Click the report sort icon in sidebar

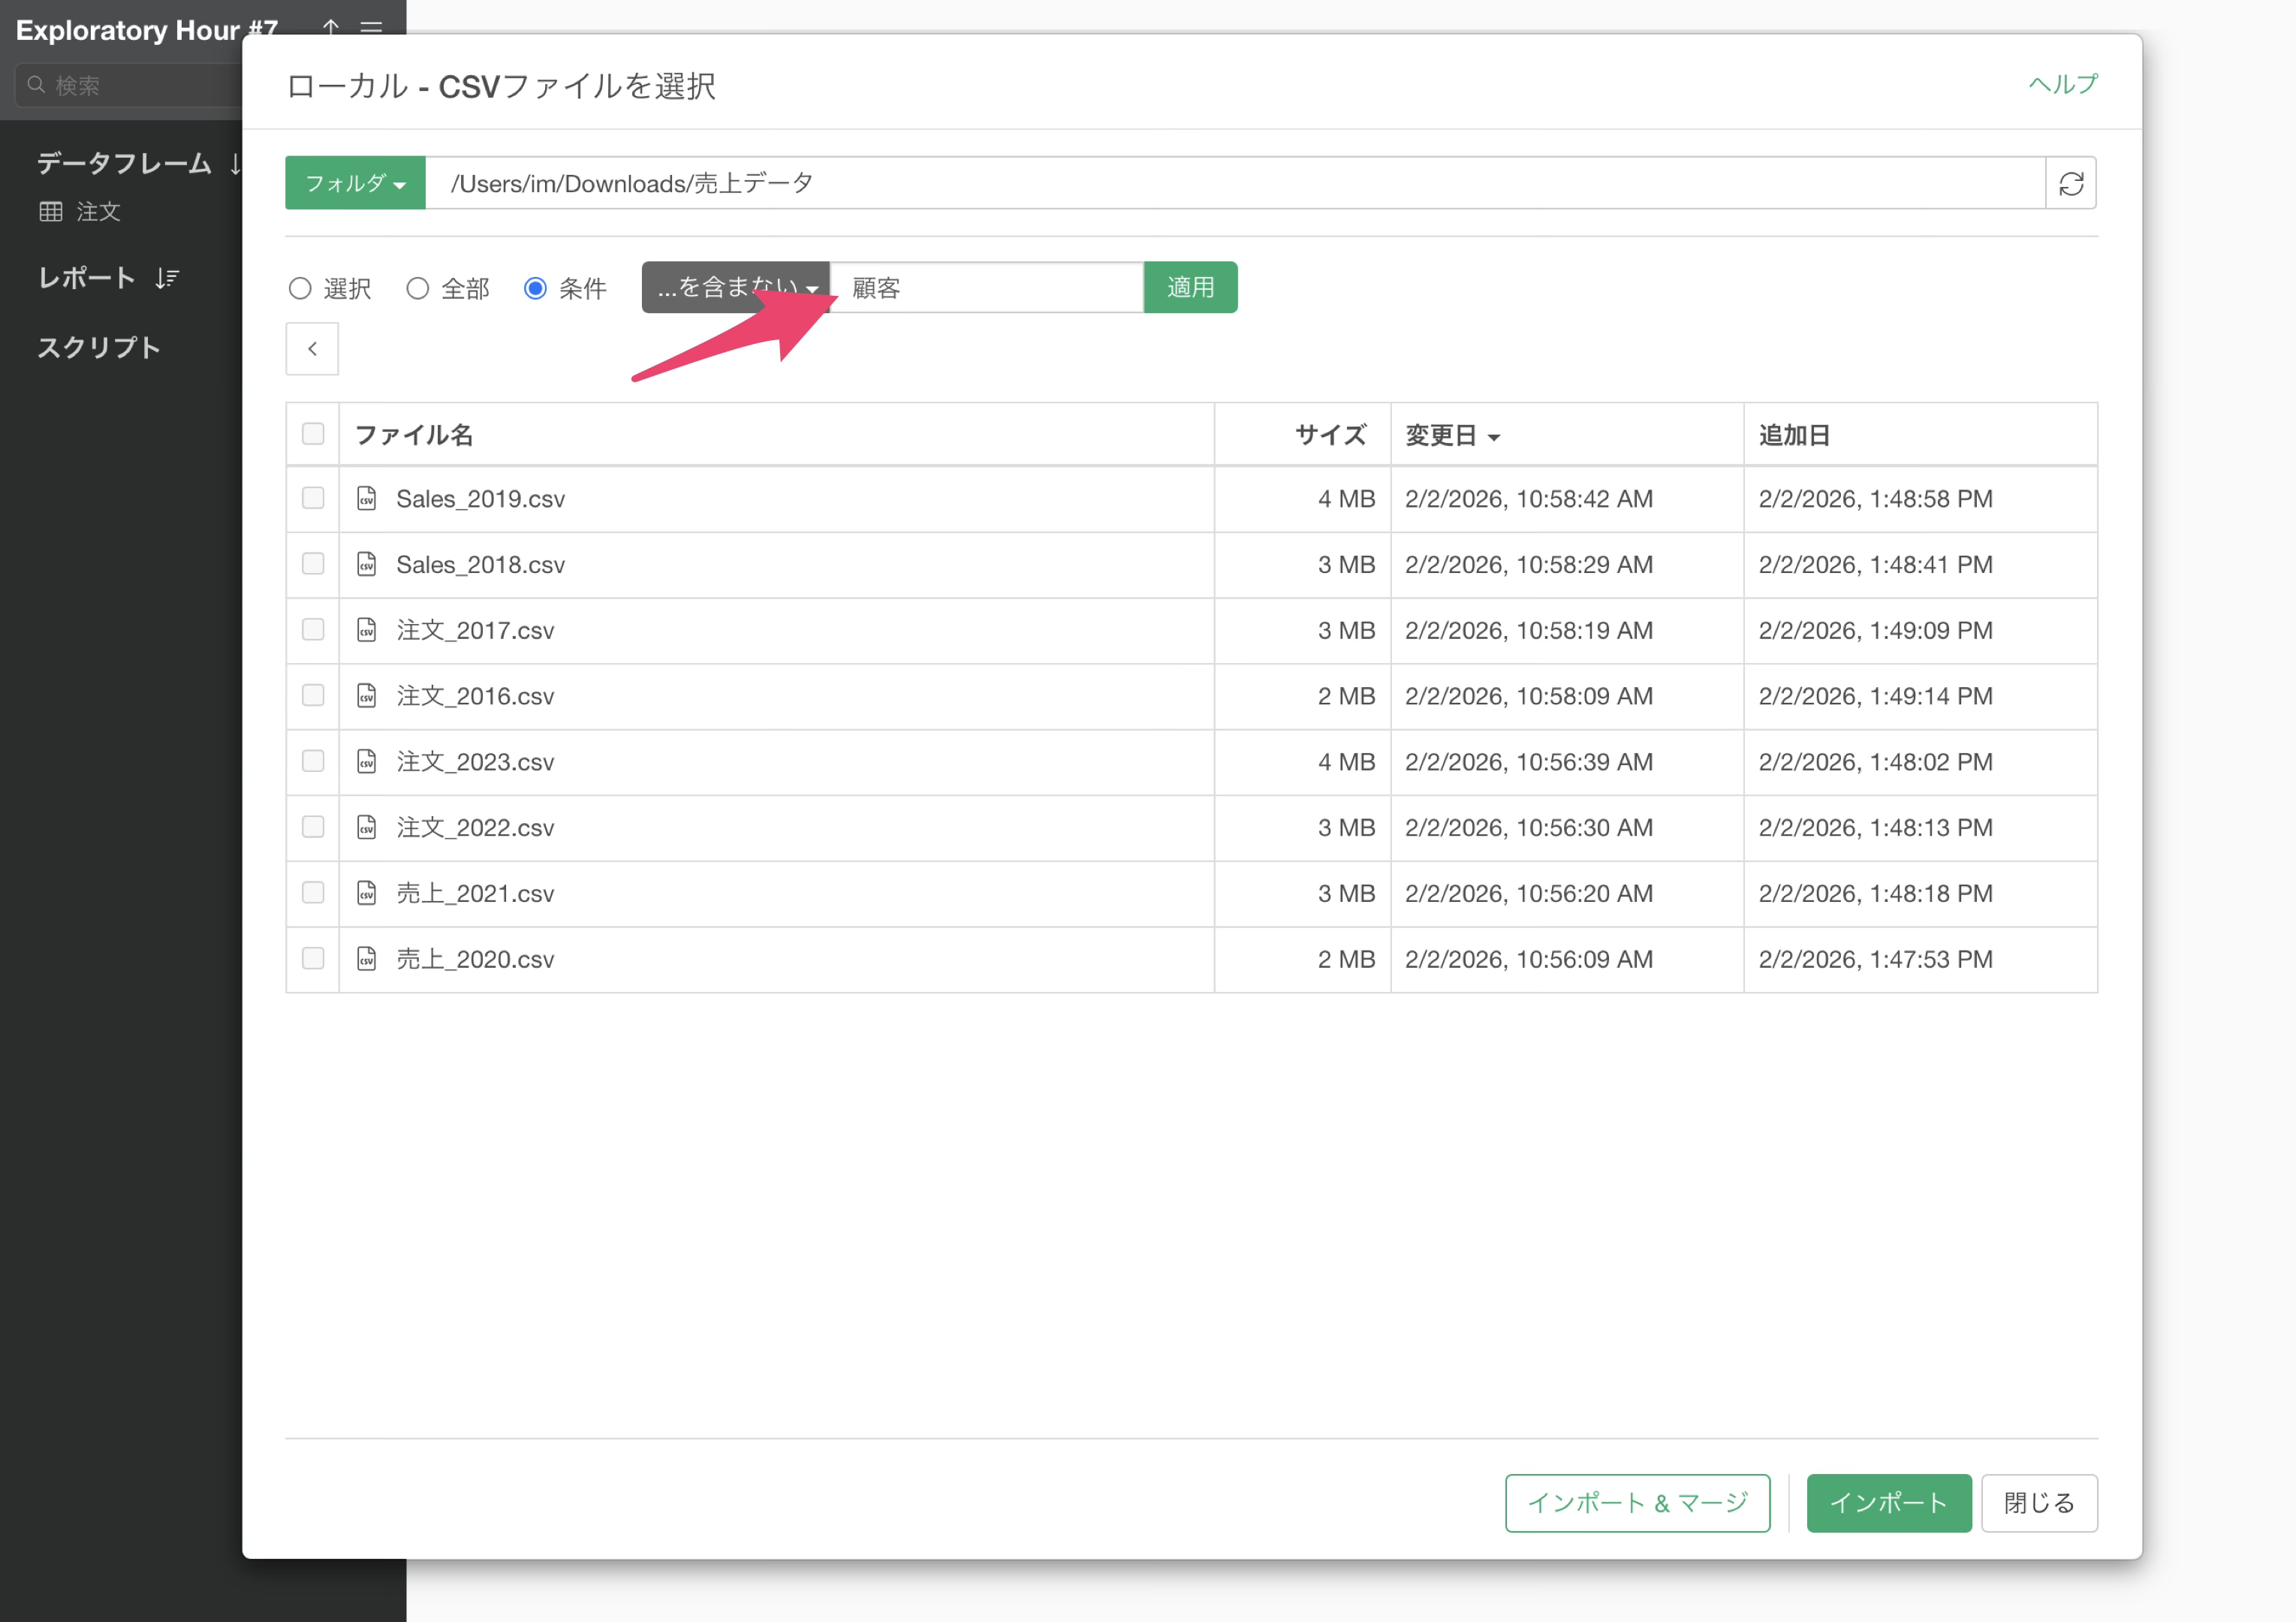click(167, 278)
